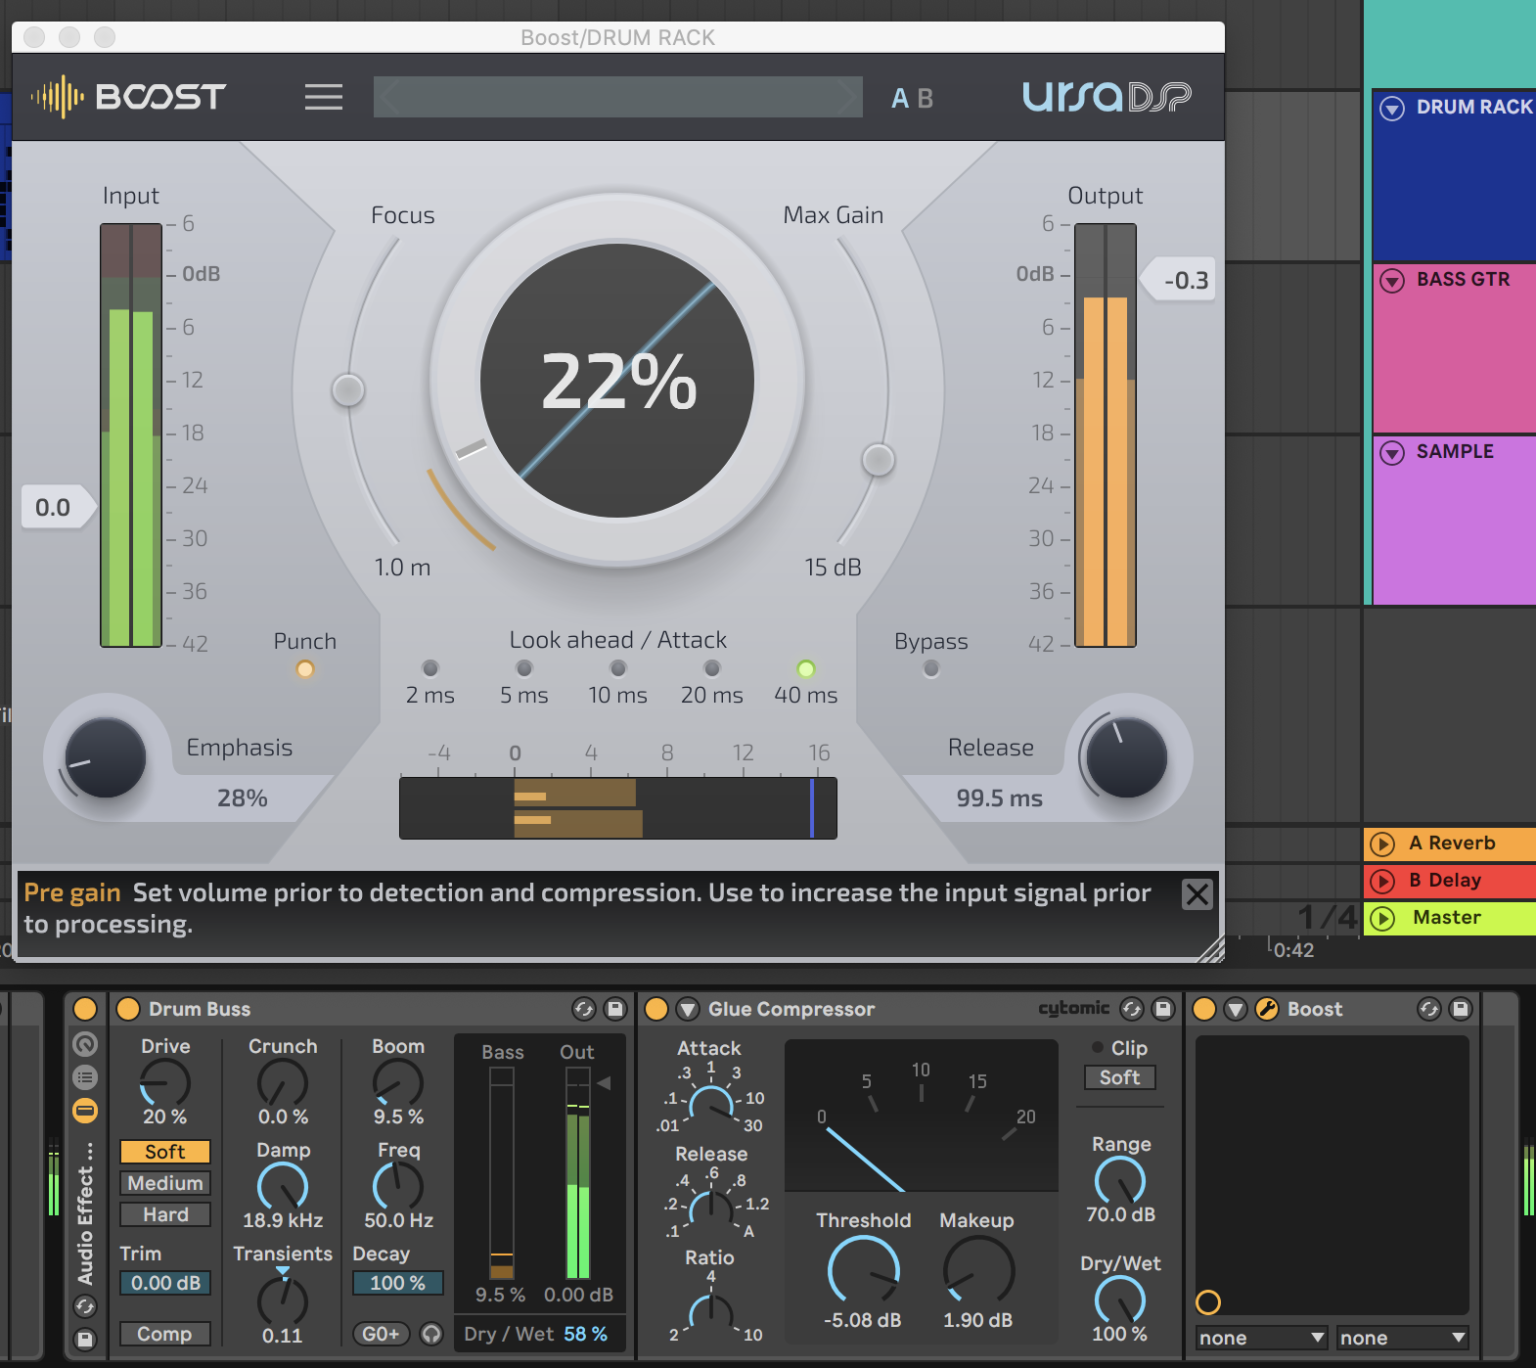Click the GO+ button in Drum Buss
Viewport: 1536px width, 1368px height.
click(x=381, y=1334)
